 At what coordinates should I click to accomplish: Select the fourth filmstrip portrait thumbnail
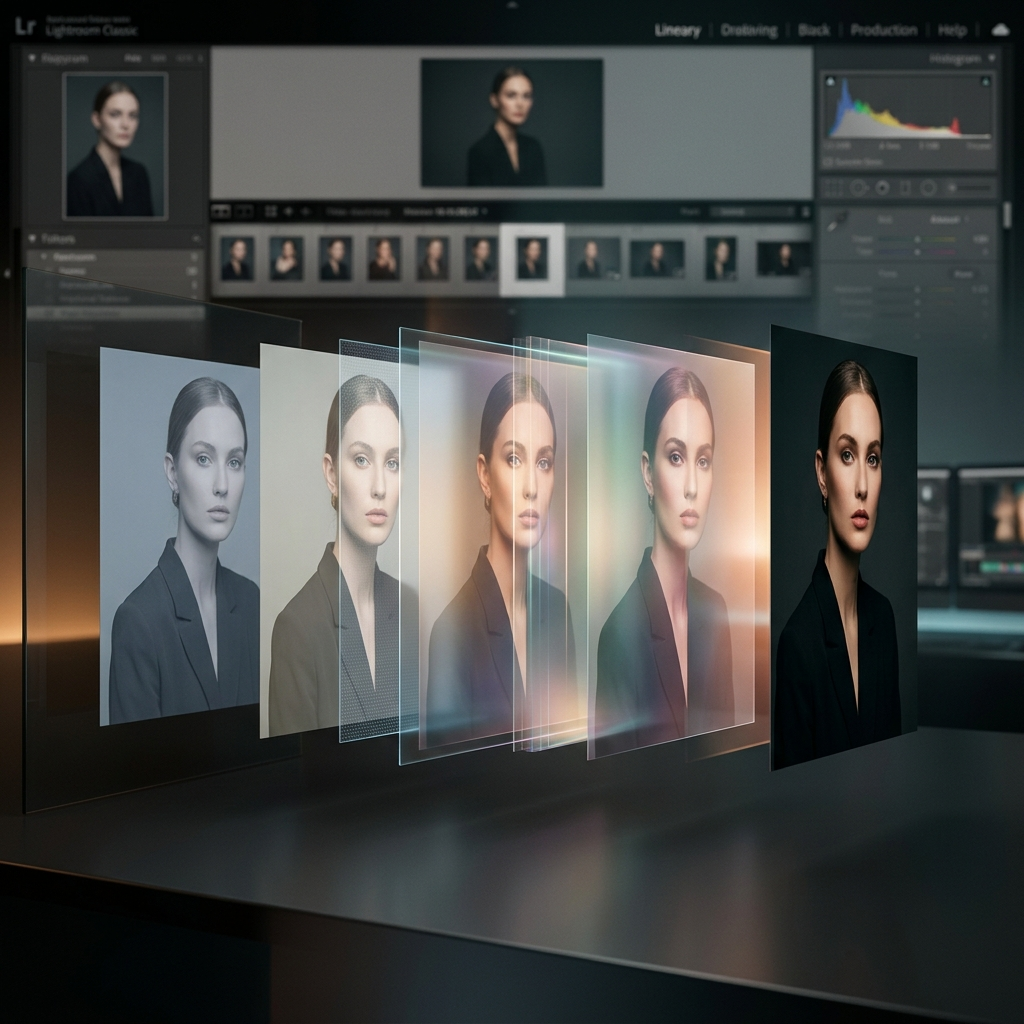tap(383, 259)
